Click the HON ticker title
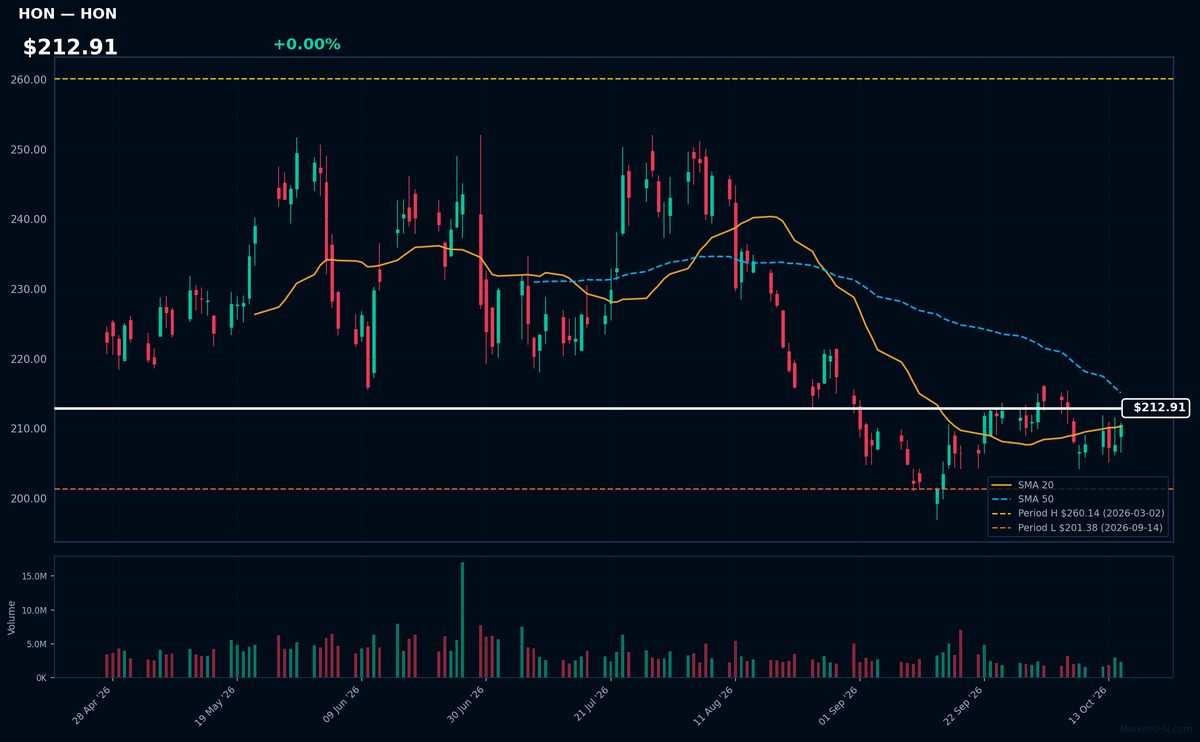 click(x=67, y=14)
